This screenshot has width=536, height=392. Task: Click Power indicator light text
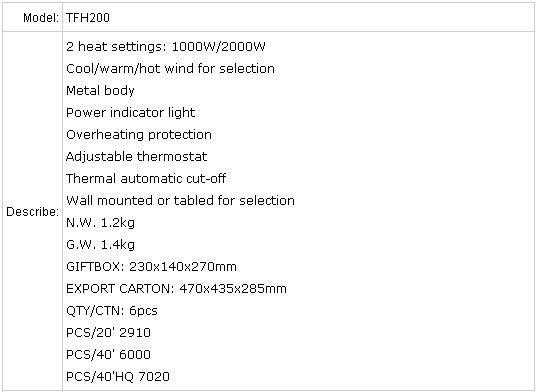click(x=131, y=113)
